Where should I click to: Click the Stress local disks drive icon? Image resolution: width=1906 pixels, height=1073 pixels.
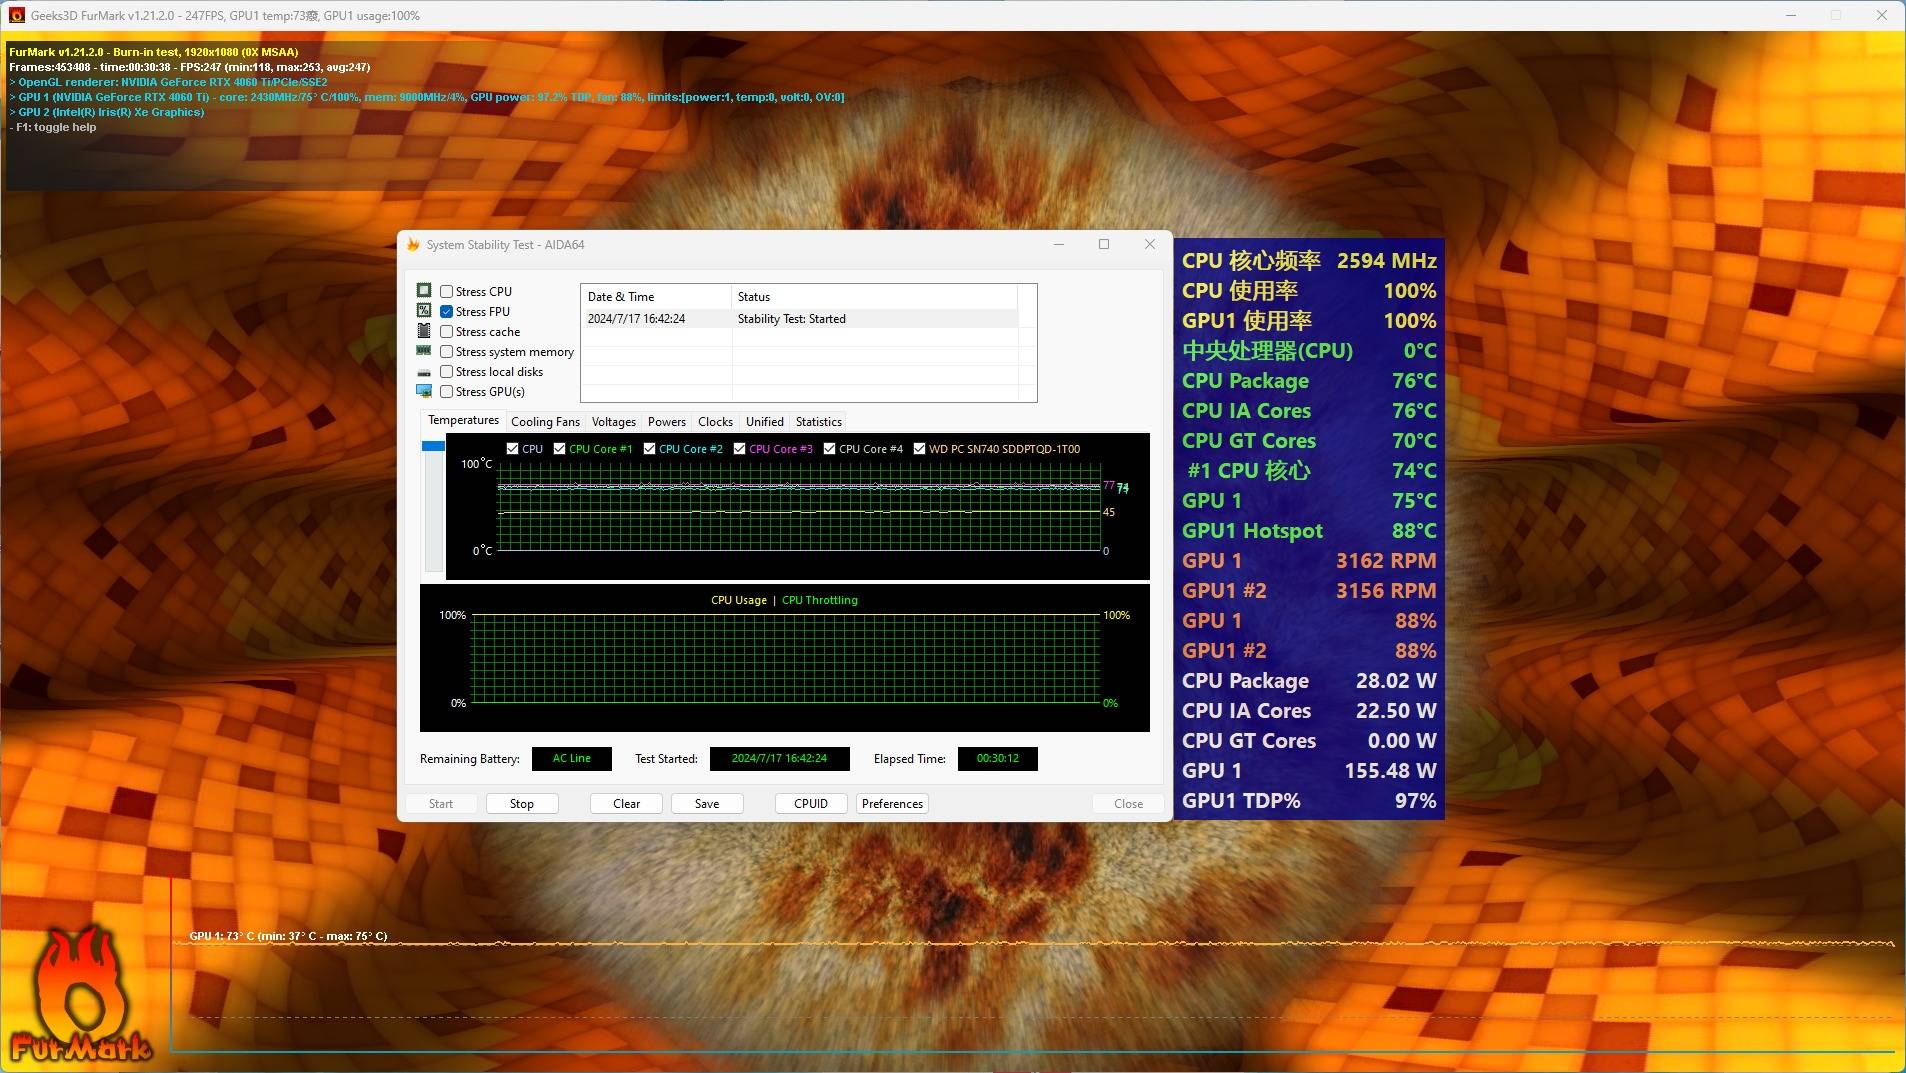pyautogui.click(x=424, y=372)
